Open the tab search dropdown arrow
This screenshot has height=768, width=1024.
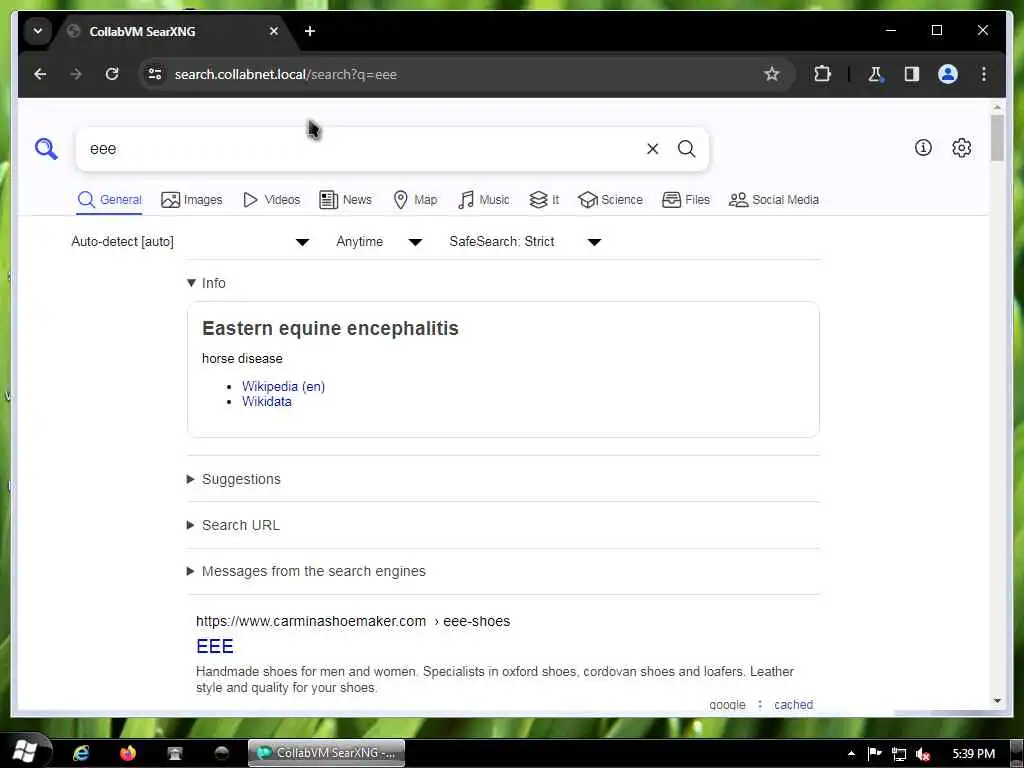(x=38, y=31)
